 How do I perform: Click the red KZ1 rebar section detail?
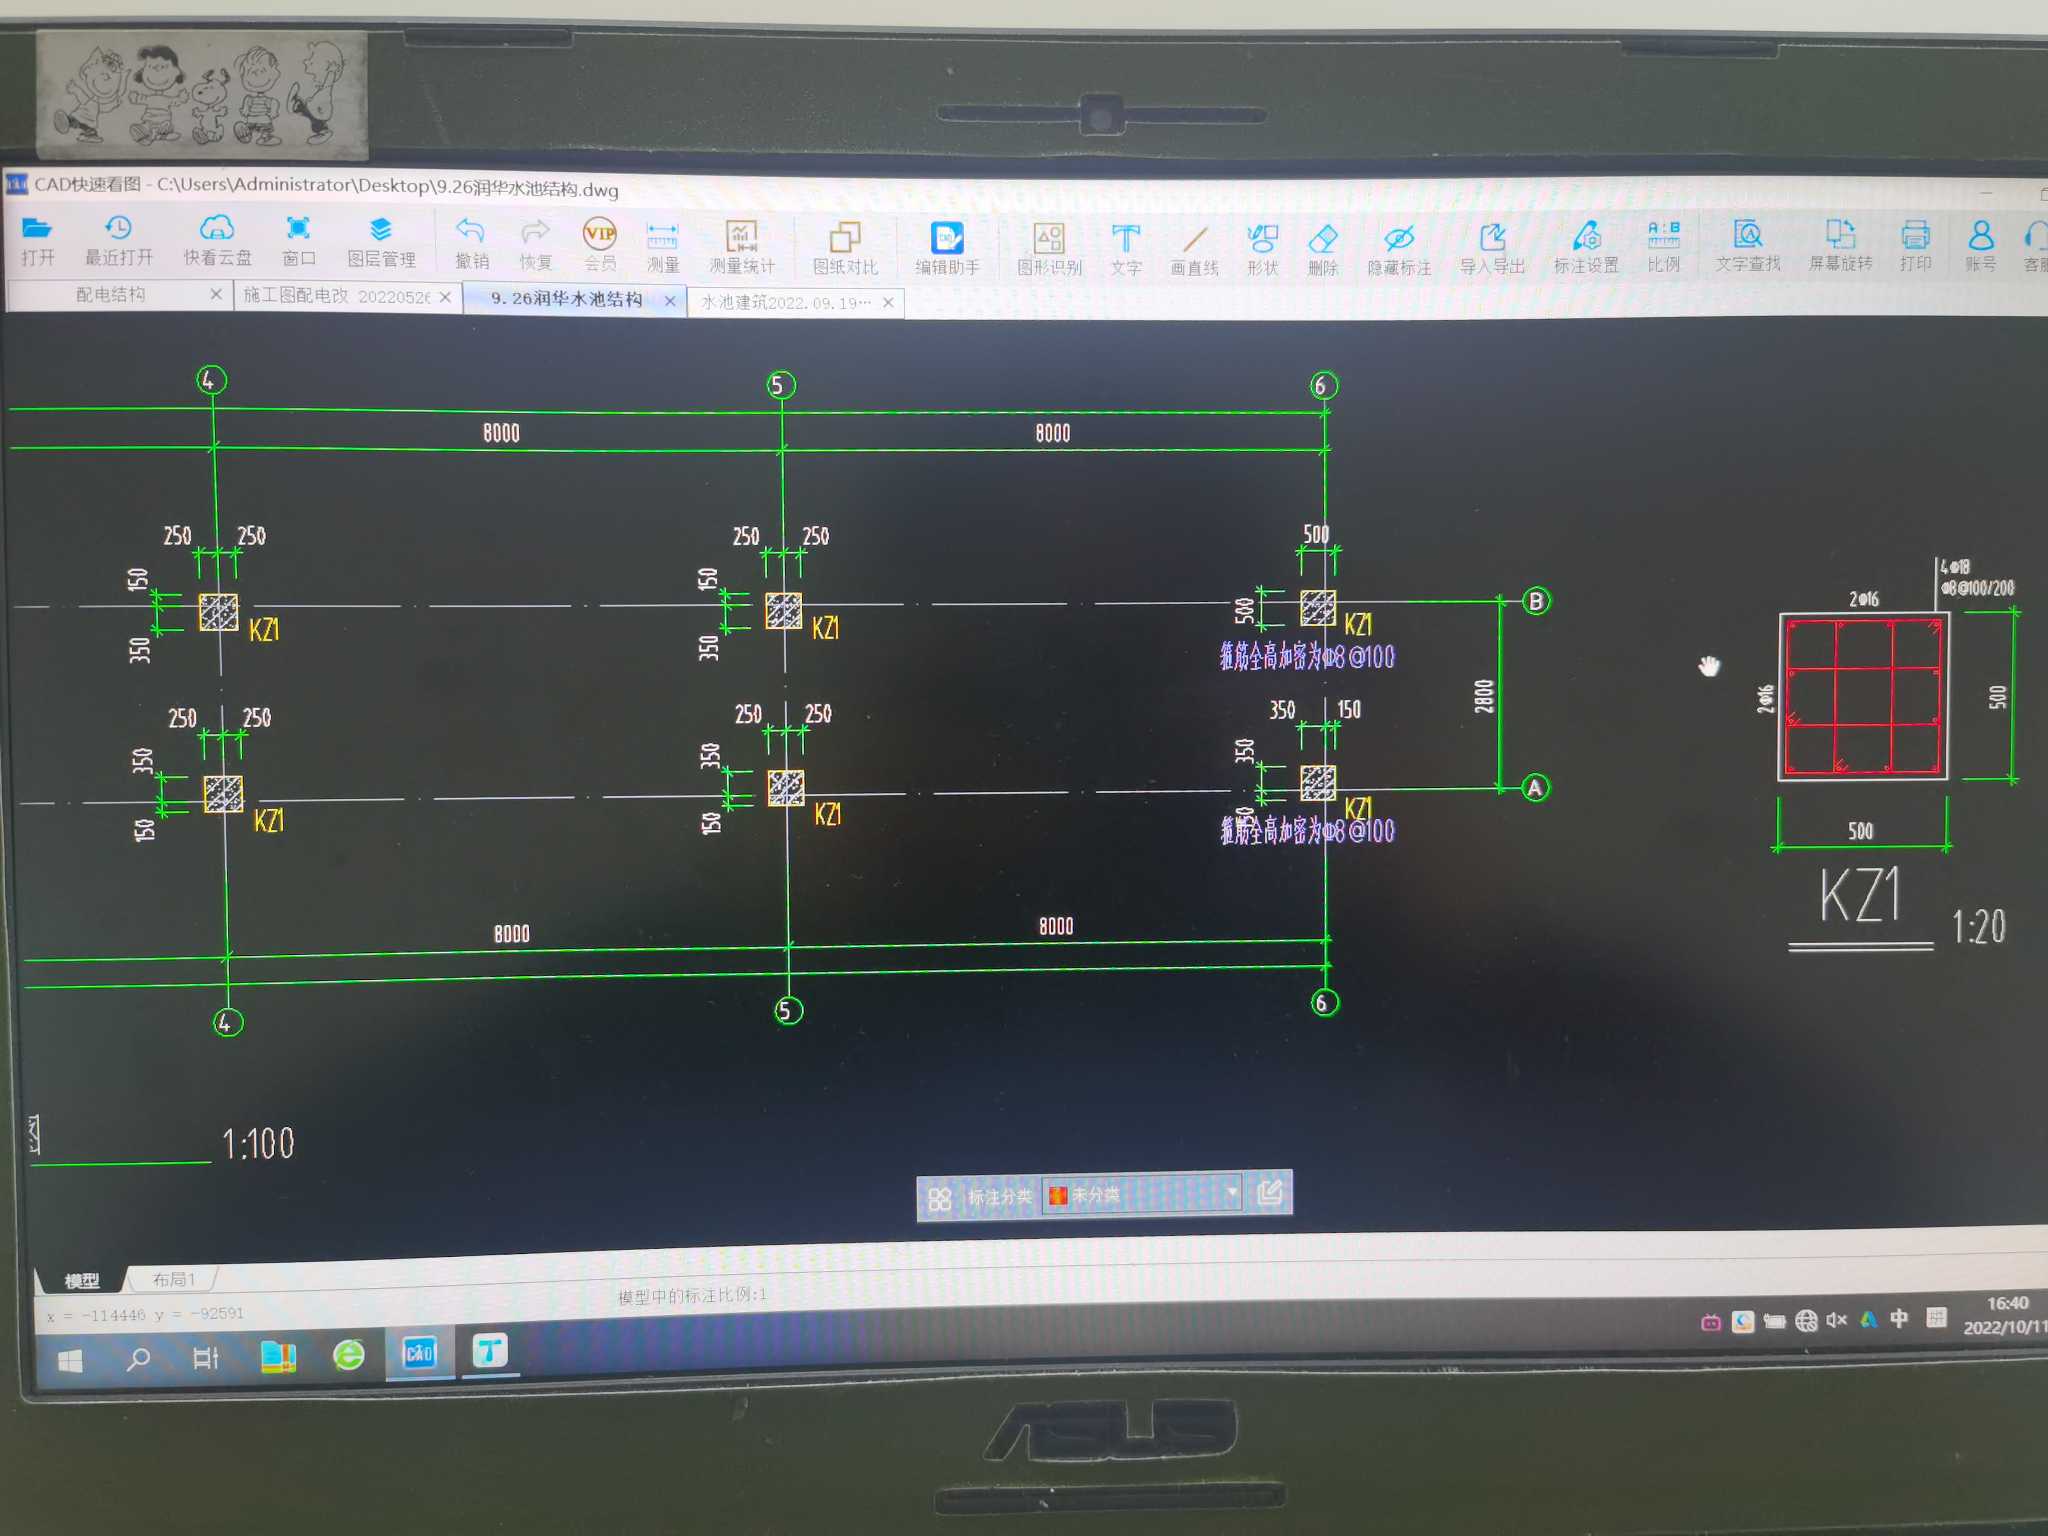point(1863,697)
